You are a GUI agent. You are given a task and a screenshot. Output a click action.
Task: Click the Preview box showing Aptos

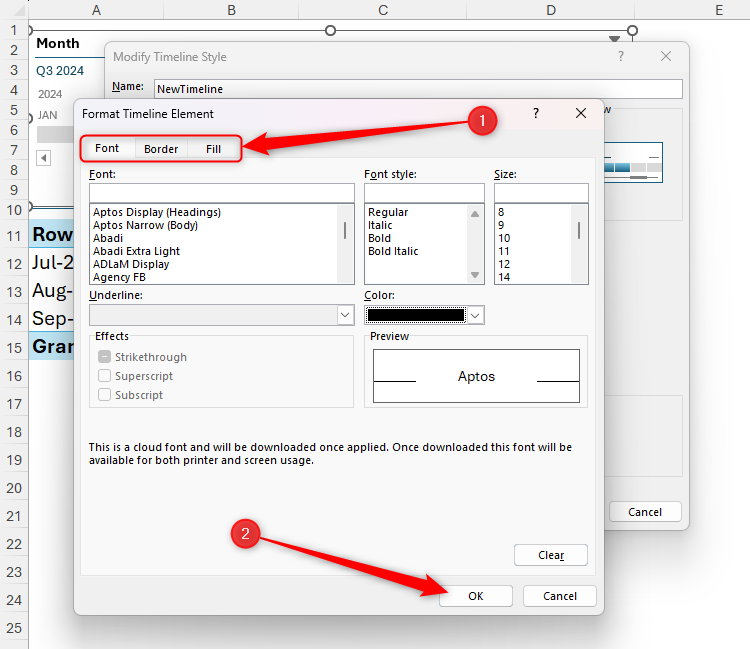476,376
